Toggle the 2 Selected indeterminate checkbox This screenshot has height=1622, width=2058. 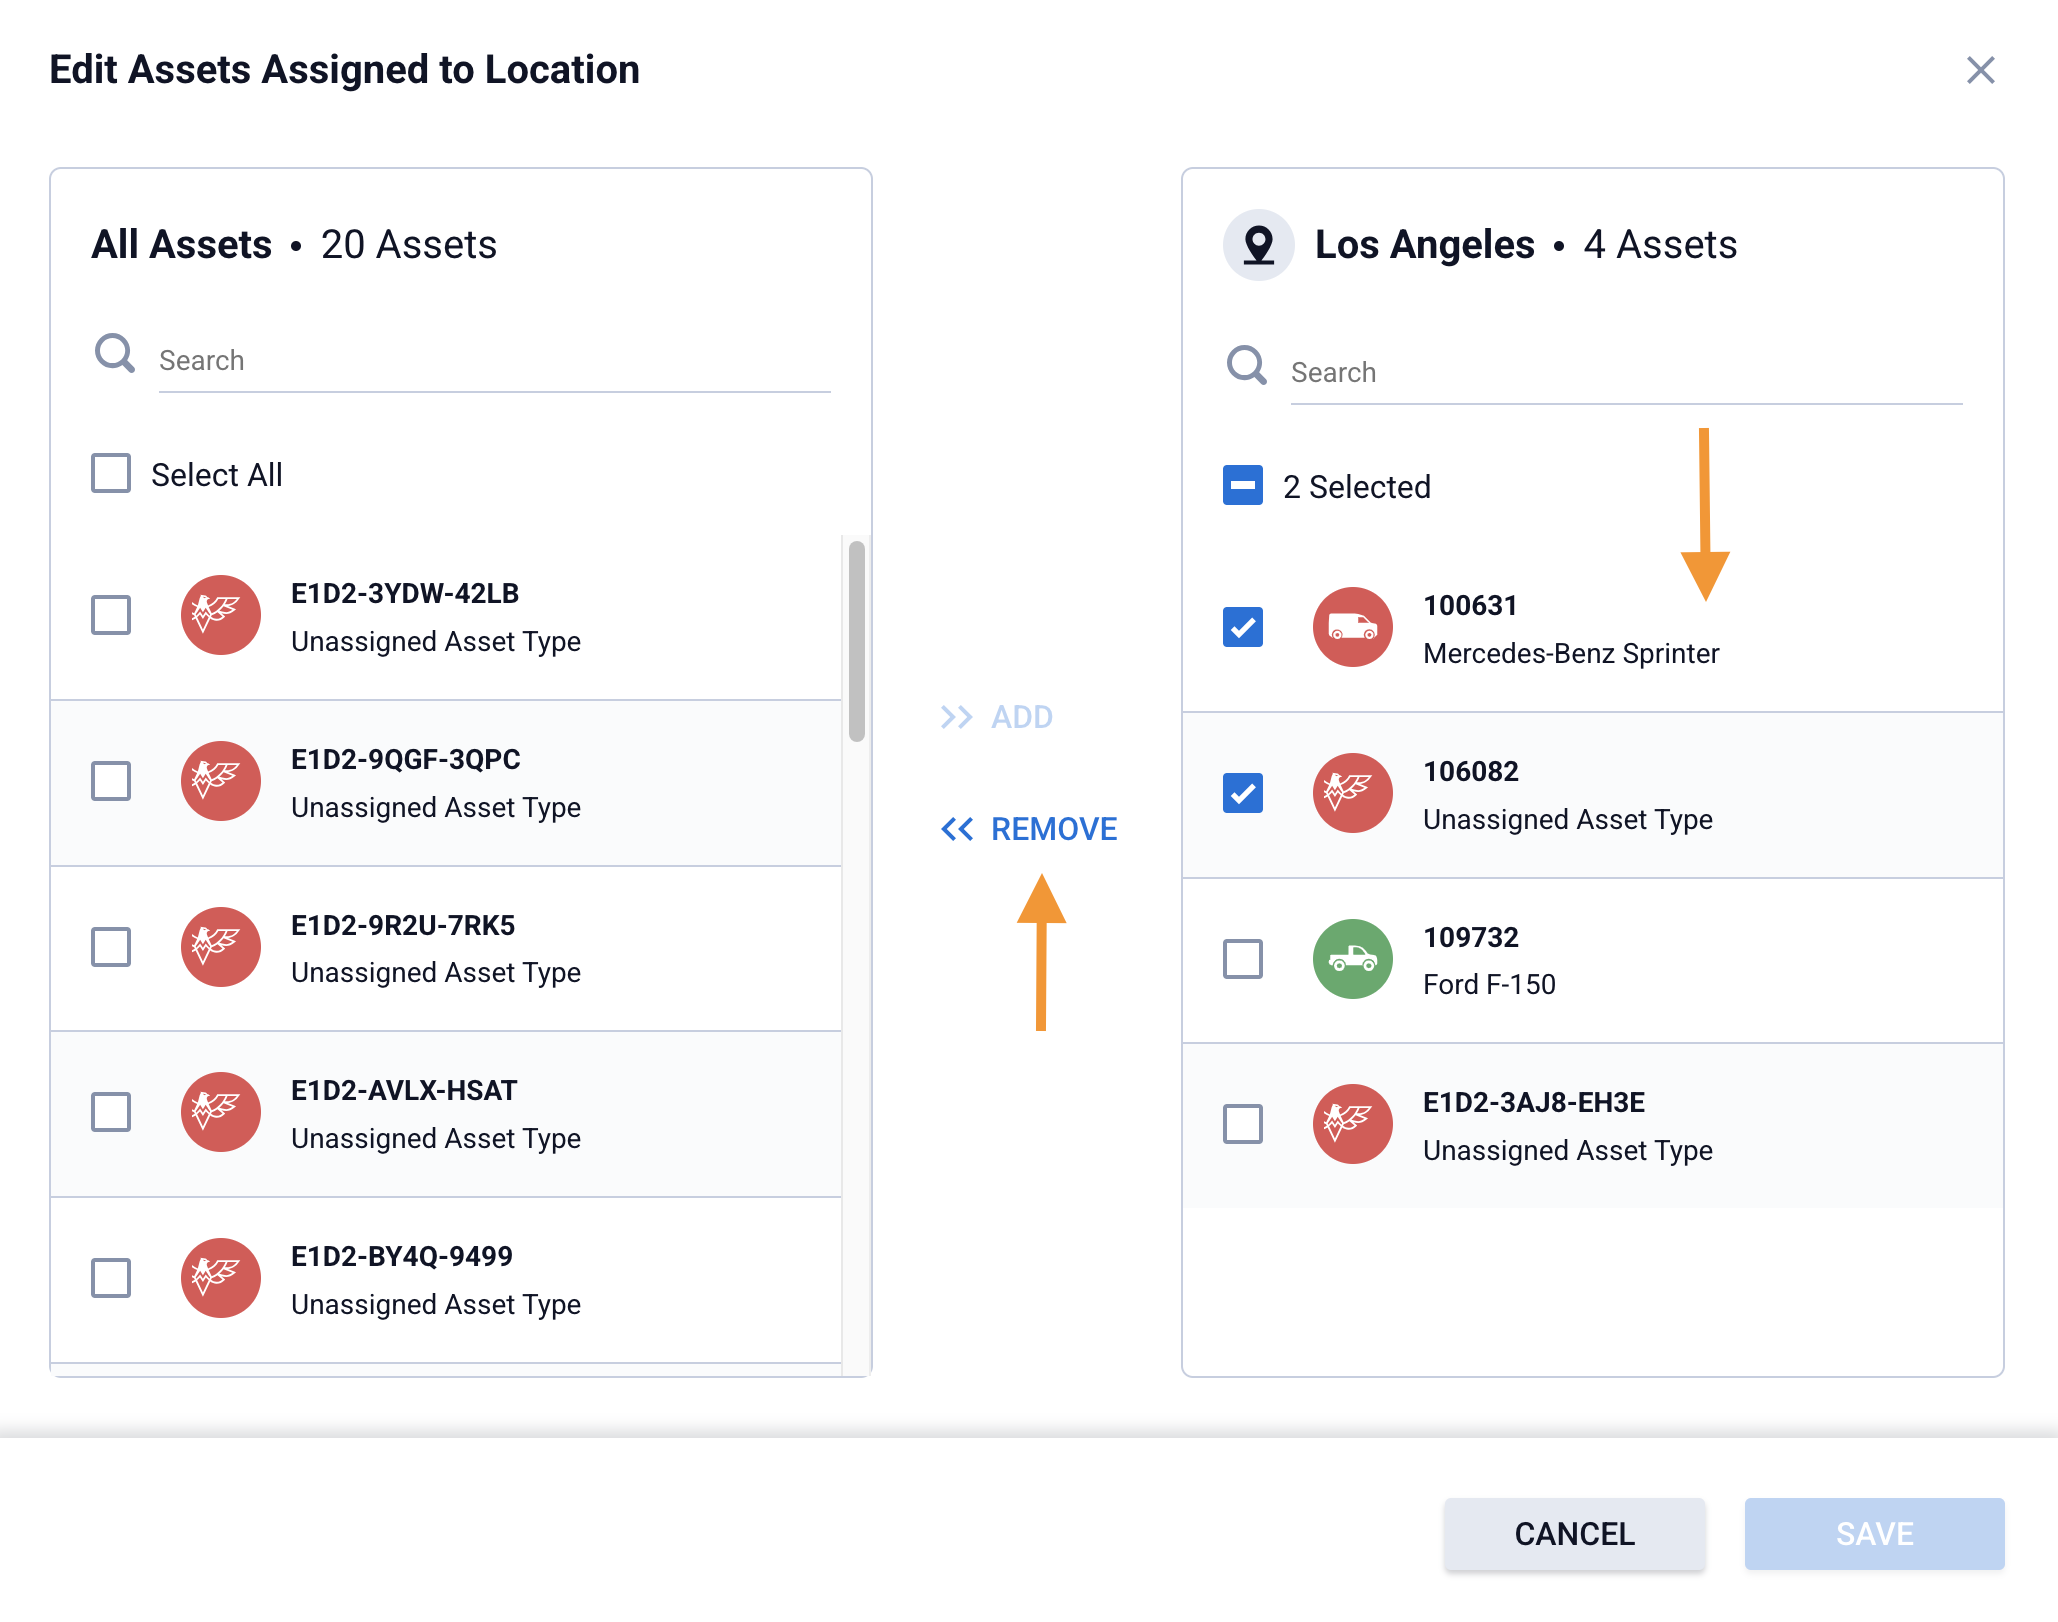point(1243,486)
